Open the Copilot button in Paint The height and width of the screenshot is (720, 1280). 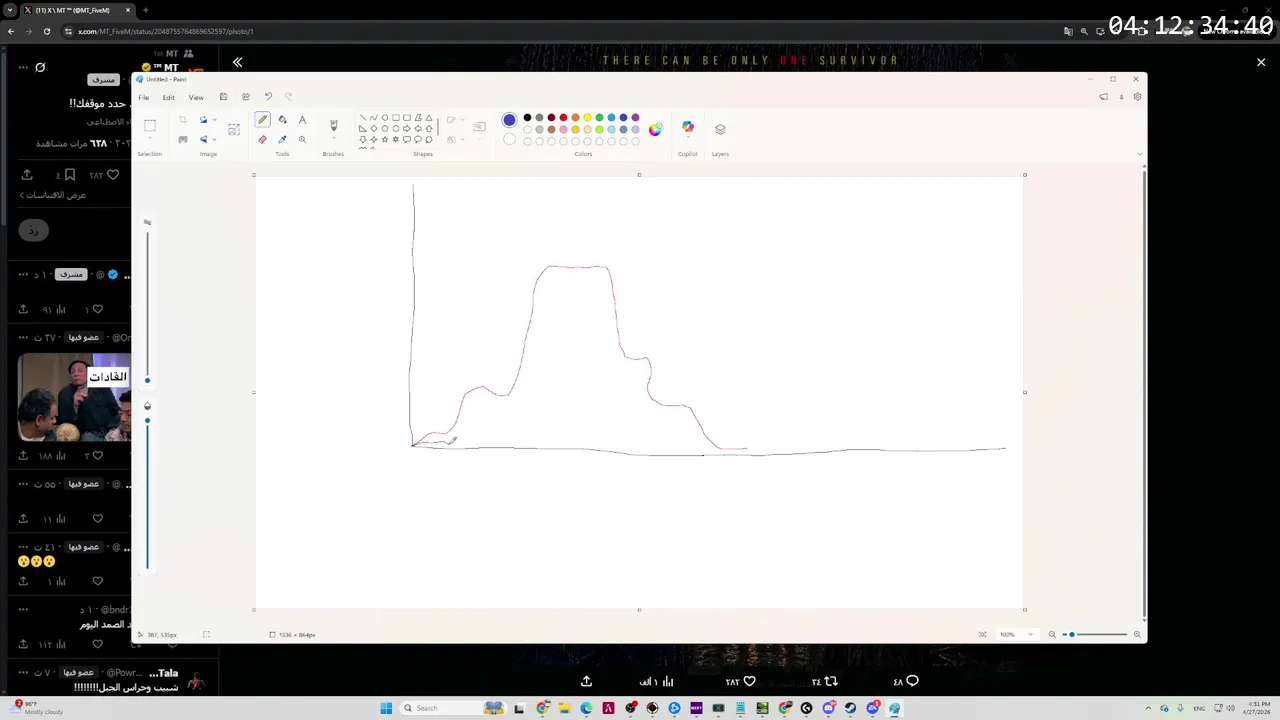point(688,127)
